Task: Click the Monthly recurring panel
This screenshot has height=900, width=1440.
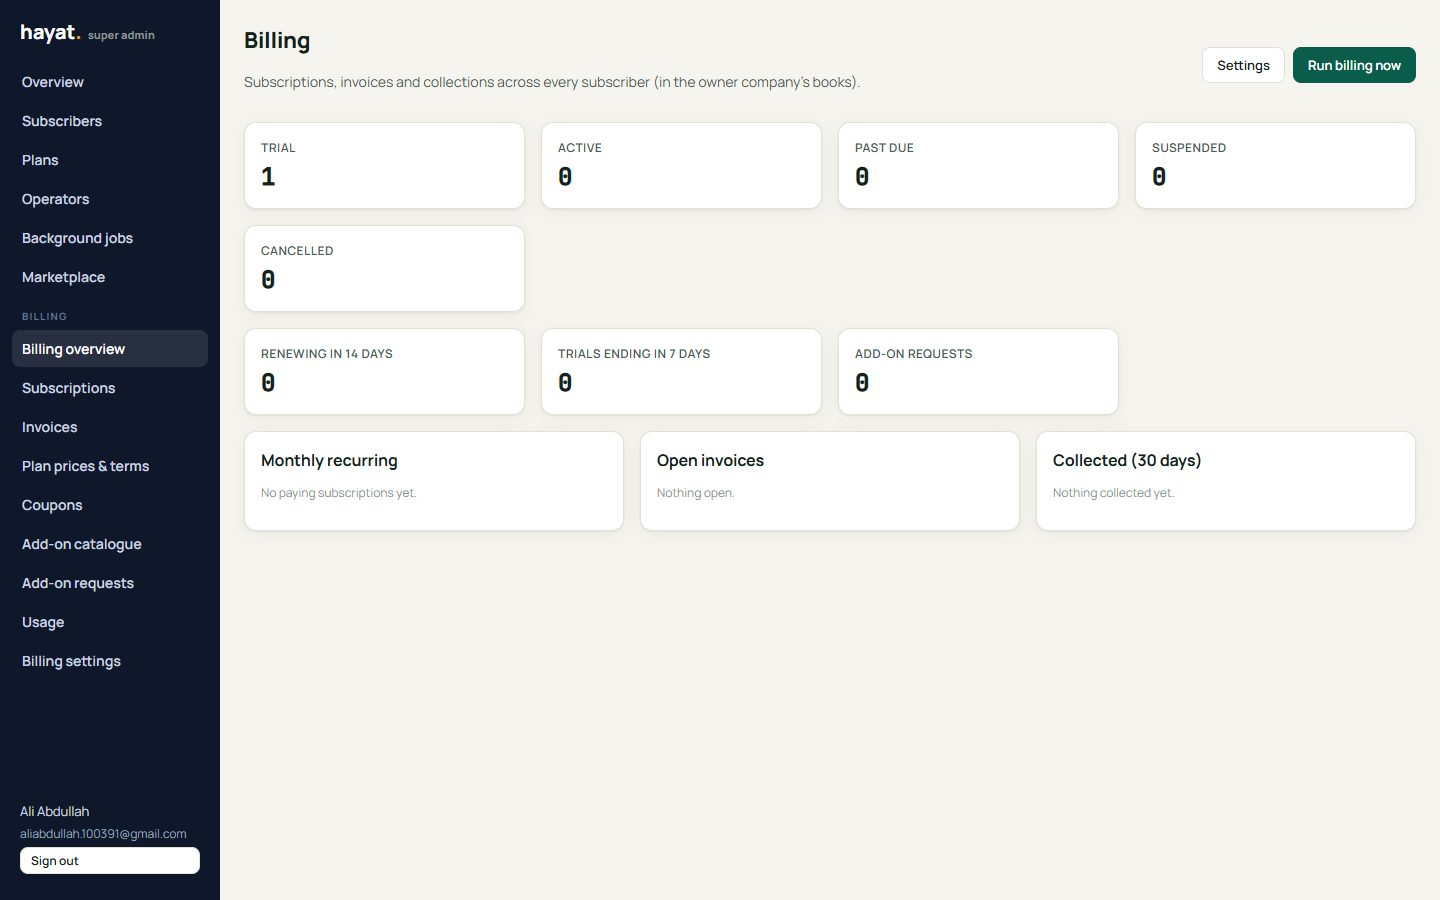Action: pos(434,481)
